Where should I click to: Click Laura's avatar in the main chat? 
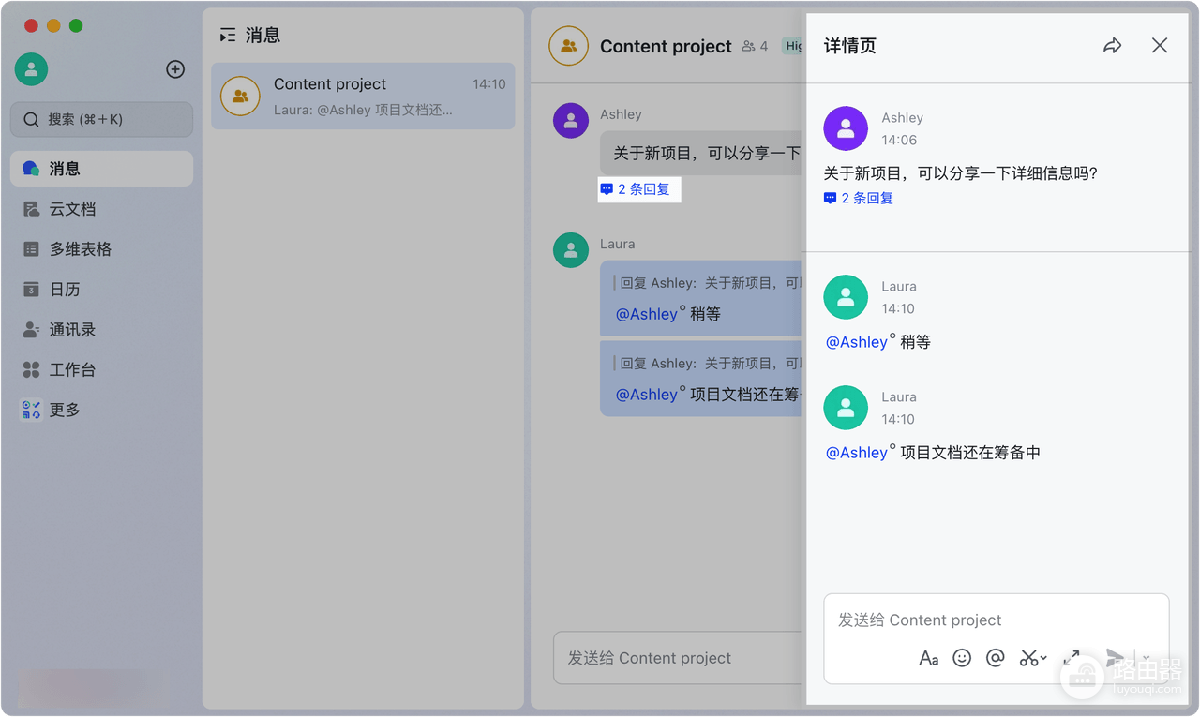pyautogui.click(x=570, y=249)
